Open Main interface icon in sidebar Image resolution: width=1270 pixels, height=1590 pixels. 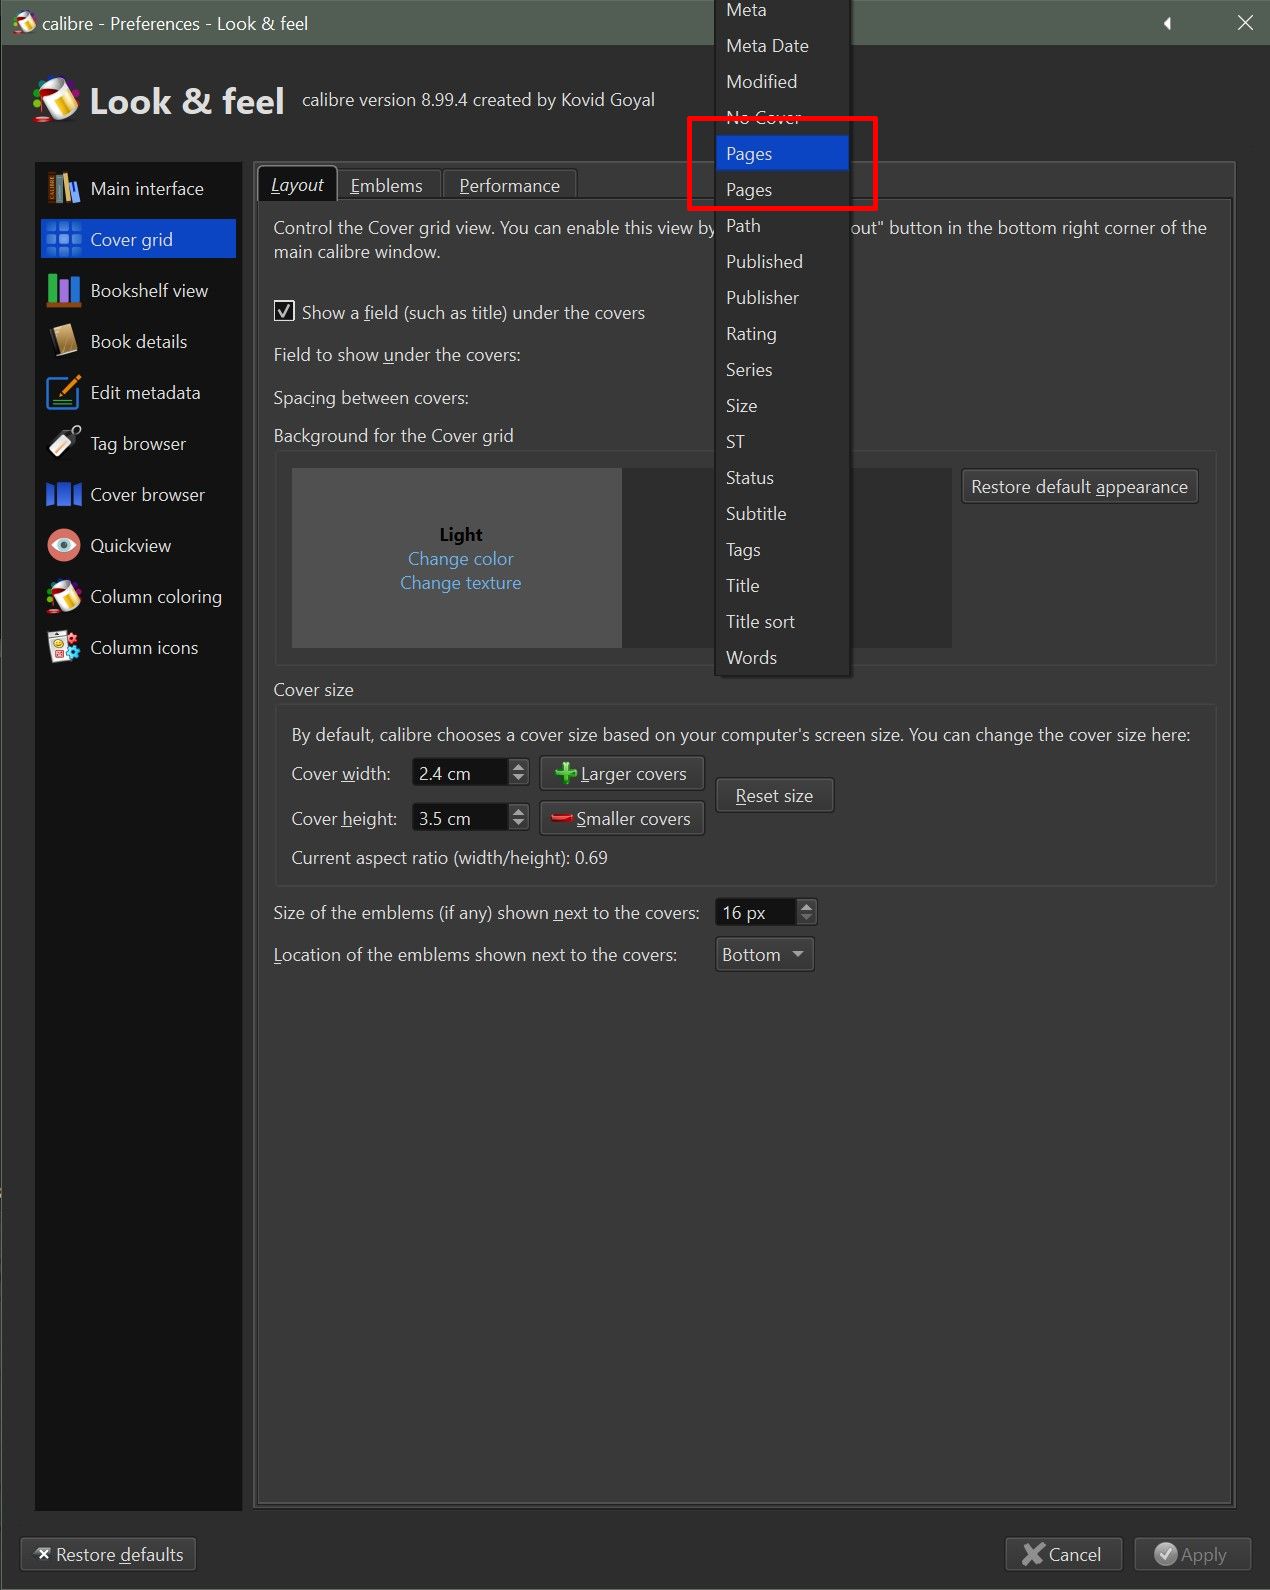click(64, 188)
